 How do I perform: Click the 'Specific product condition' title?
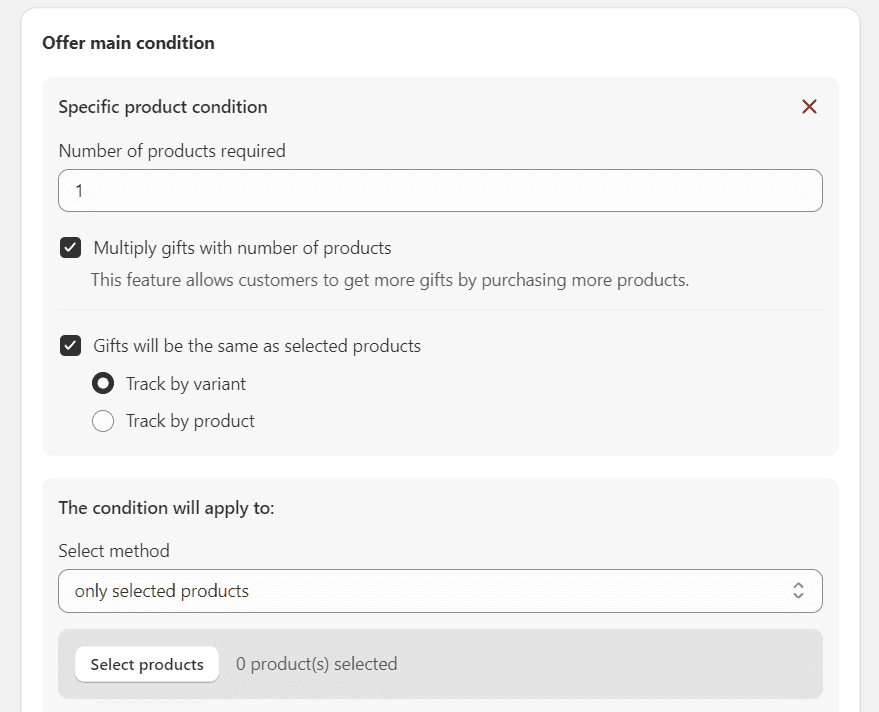(163, 107)
